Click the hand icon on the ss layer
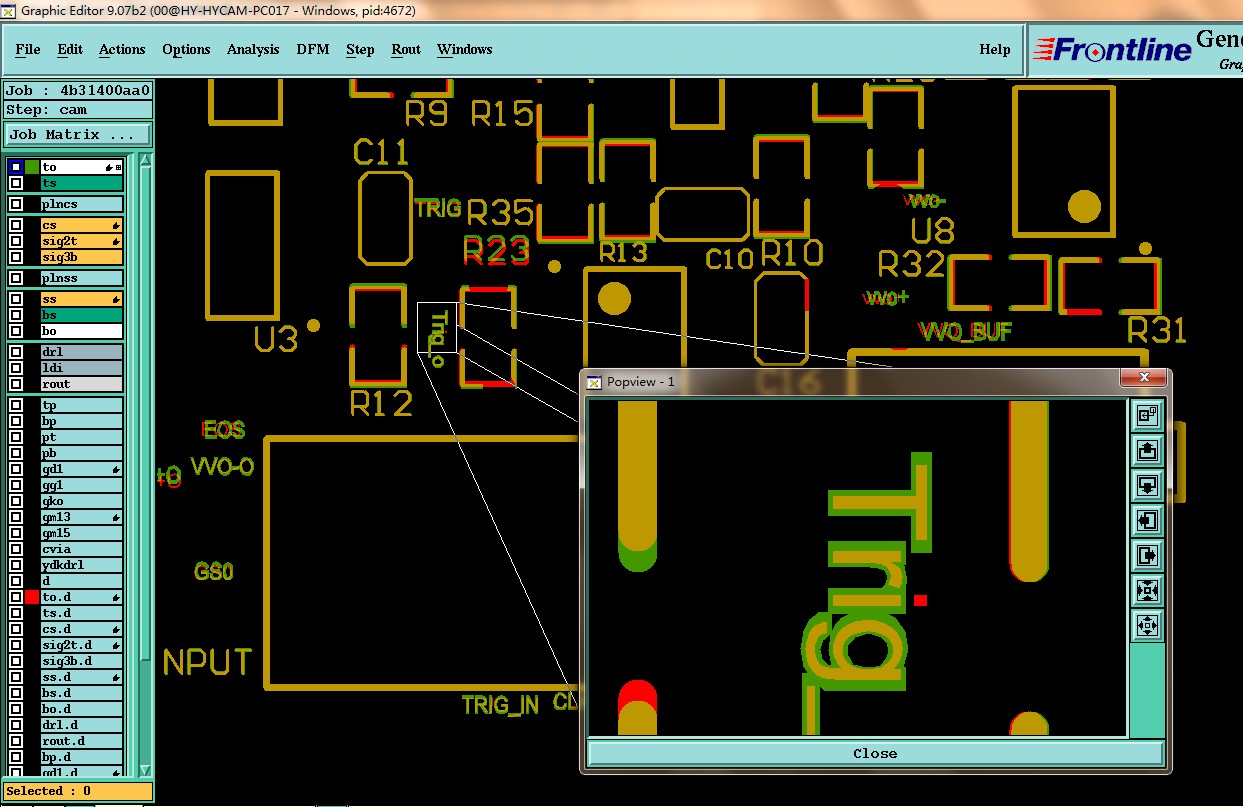The width and height of the screenshot is (1243, 807). pos(117,300)
